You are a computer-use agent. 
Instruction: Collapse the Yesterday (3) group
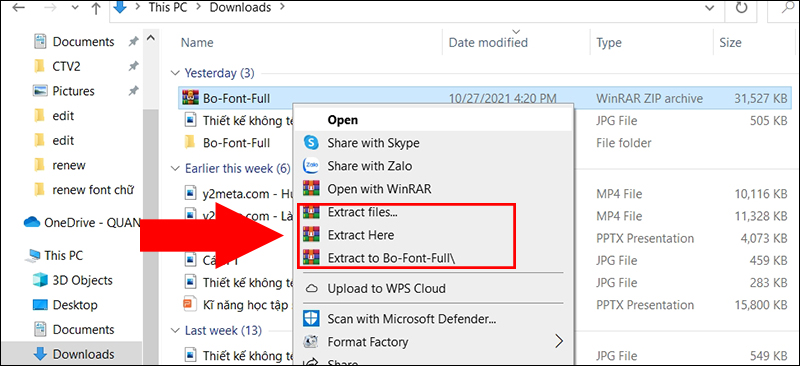click(x=176, y=73)
